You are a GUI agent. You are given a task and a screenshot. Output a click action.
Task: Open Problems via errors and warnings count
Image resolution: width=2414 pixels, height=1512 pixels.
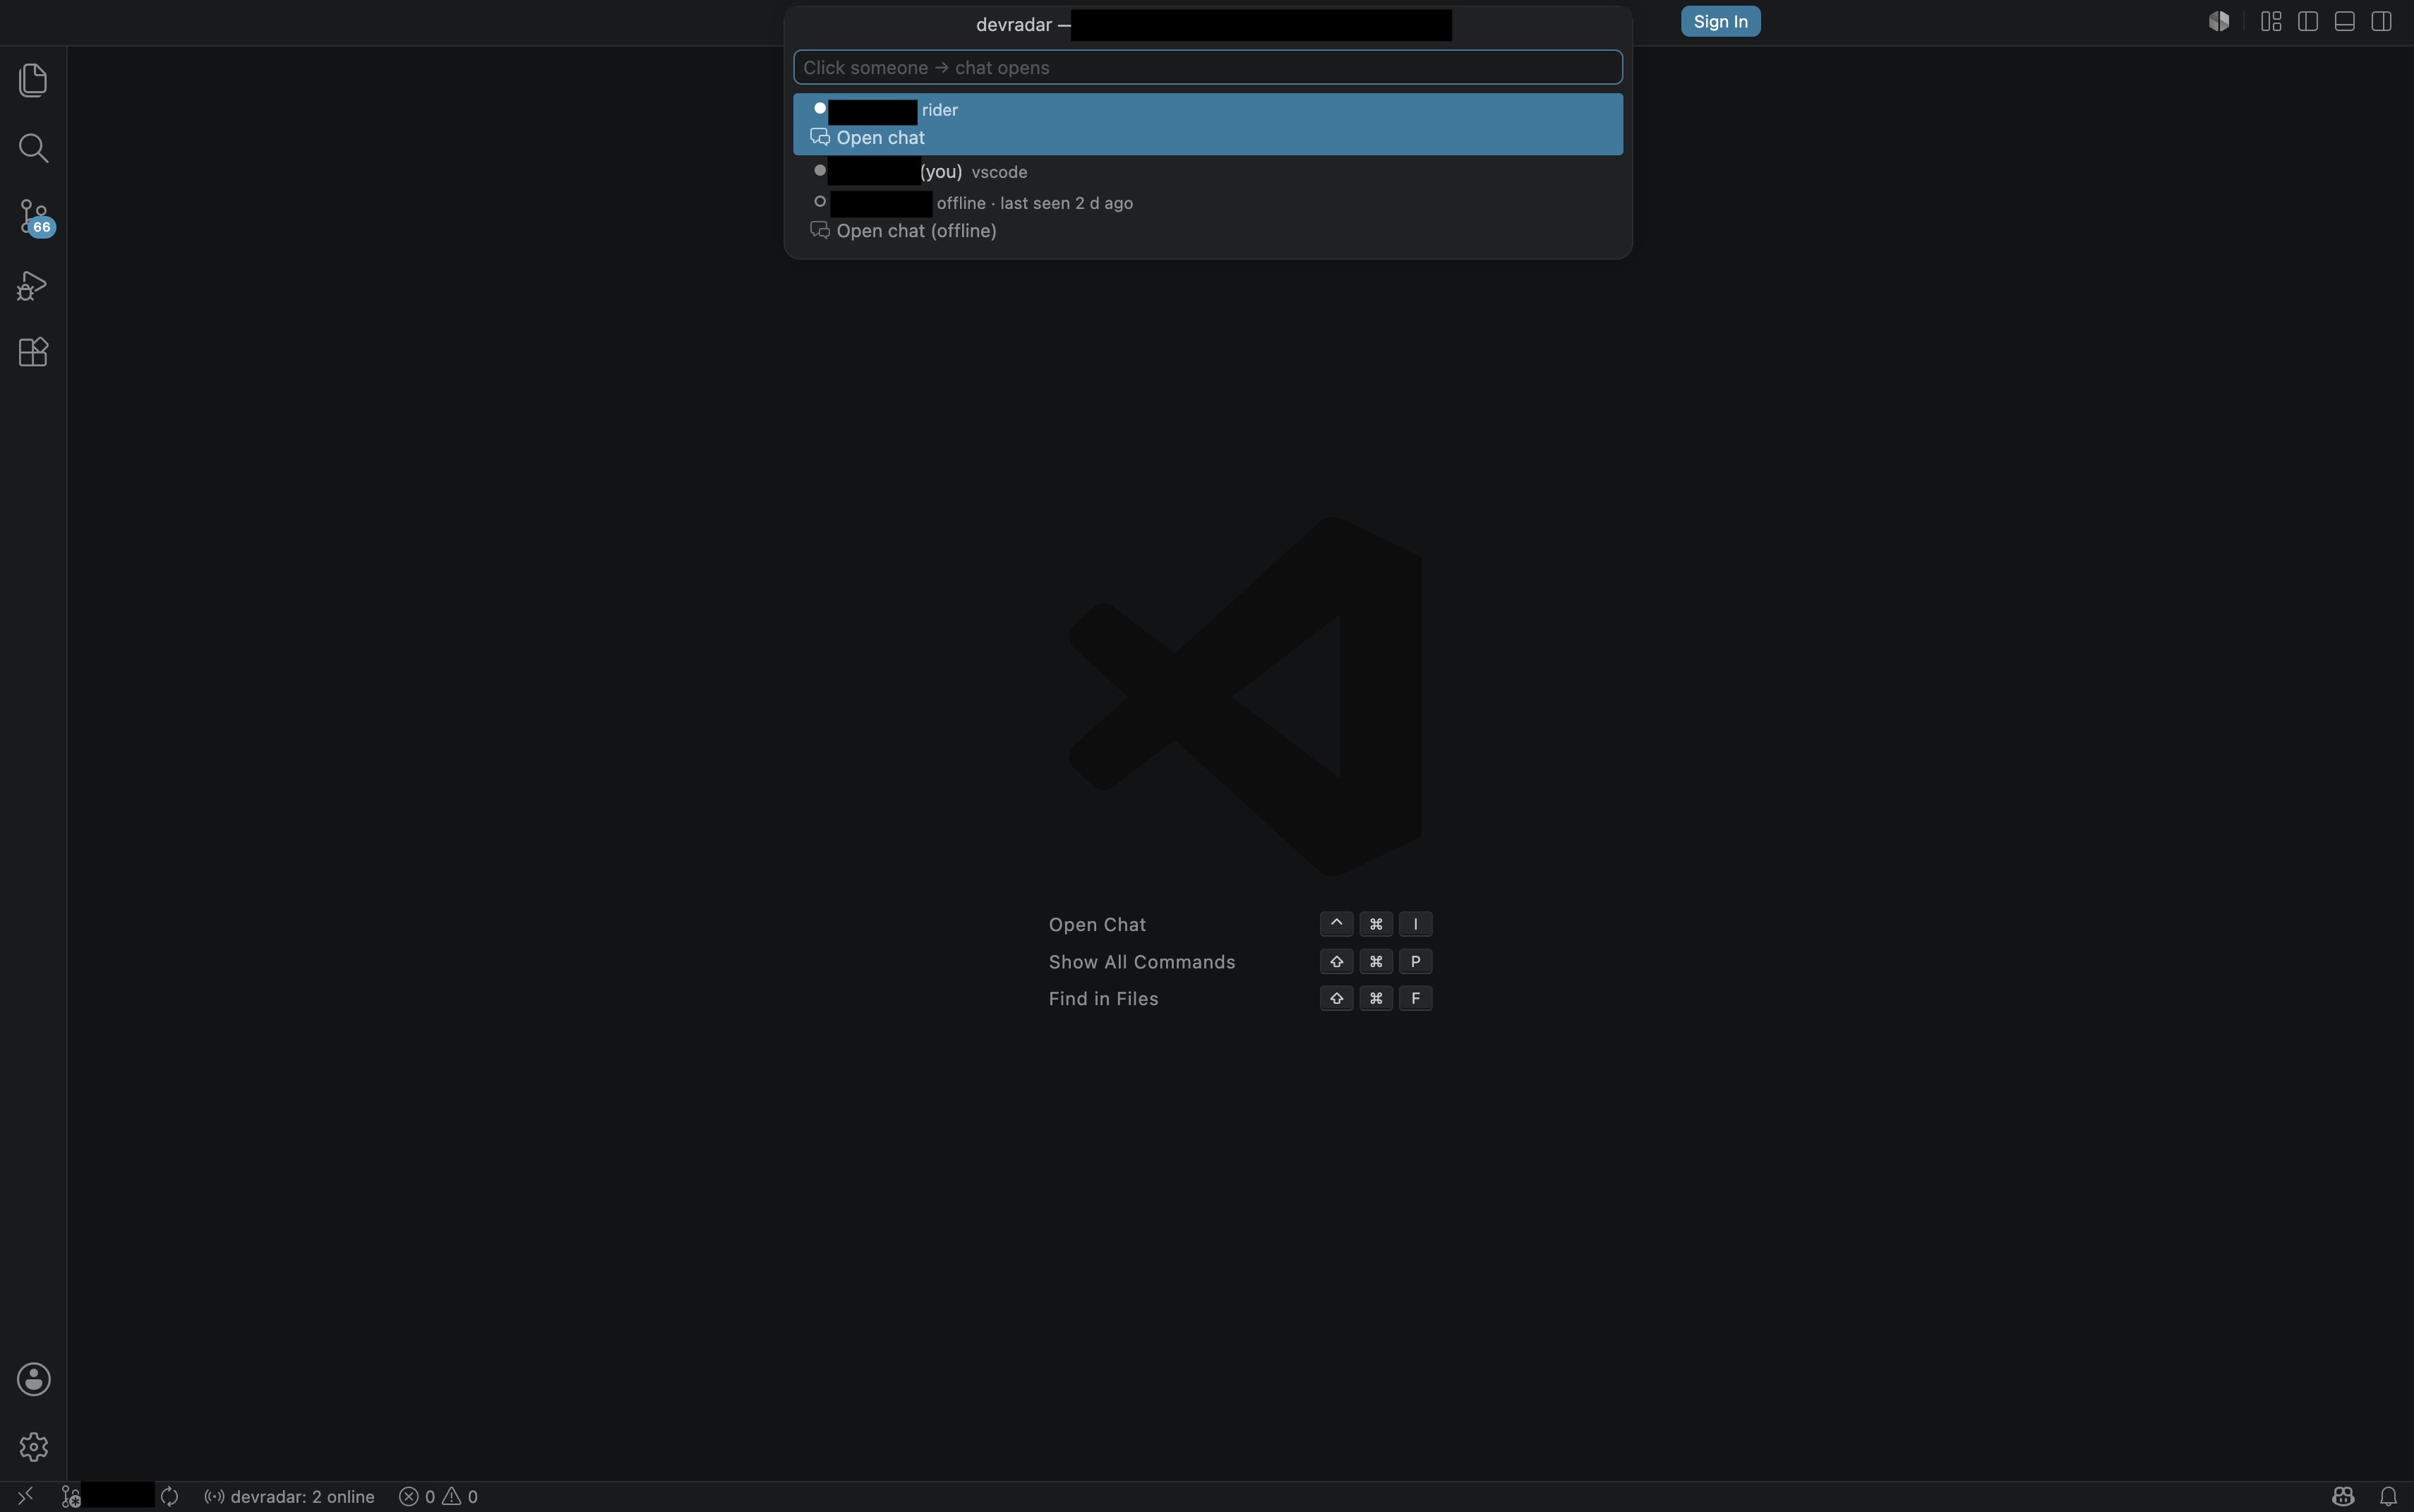click(x=438, y=1496)
